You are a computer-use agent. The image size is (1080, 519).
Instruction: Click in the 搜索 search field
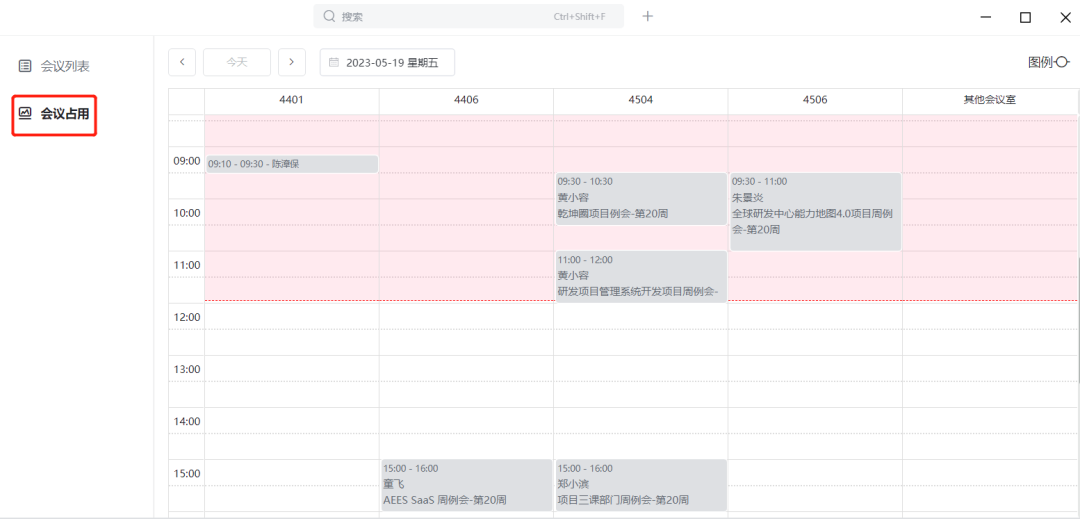[468, 17]
